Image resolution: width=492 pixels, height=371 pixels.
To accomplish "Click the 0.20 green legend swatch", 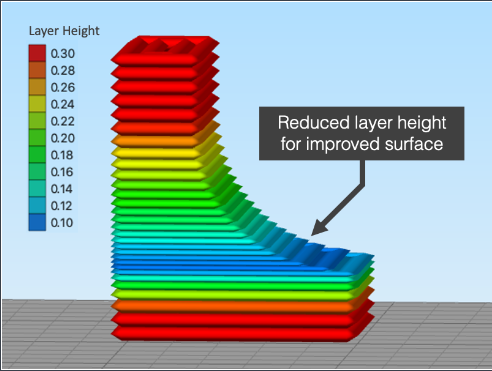I will (x=37, y=138).
